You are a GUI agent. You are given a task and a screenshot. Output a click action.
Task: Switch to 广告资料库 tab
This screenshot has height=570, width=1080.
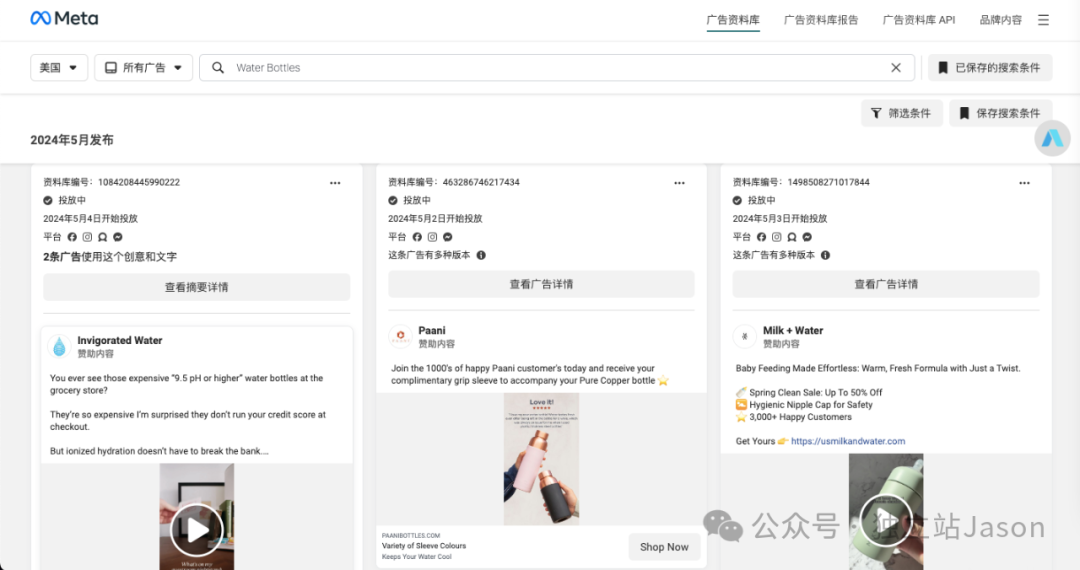pos(733,20)
